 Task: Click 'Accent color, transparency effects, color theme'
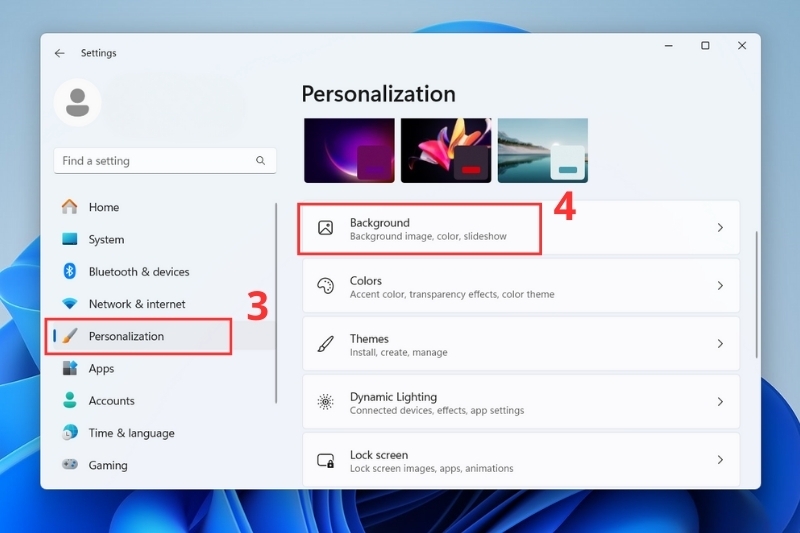click(x=452, y=294)
